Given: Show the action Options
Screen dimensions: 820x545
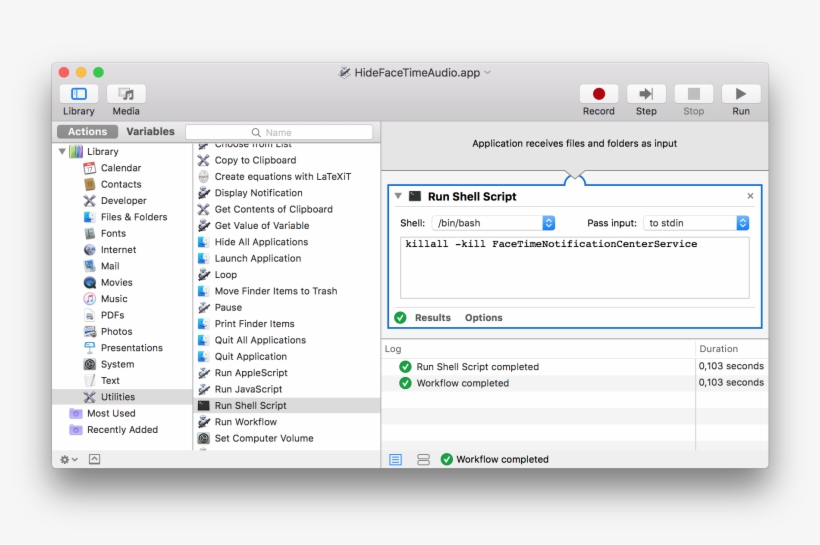Looking at the screenshot, I should point(484,317).
